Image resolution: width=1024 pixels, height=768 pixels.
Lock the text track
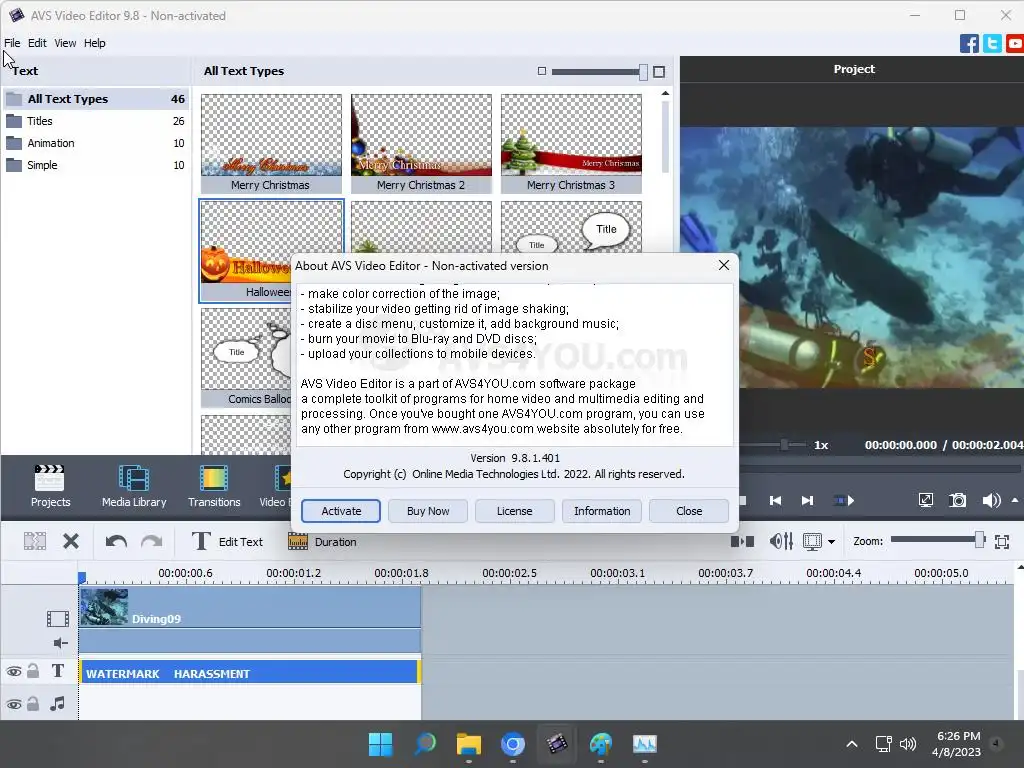[33, 671]
